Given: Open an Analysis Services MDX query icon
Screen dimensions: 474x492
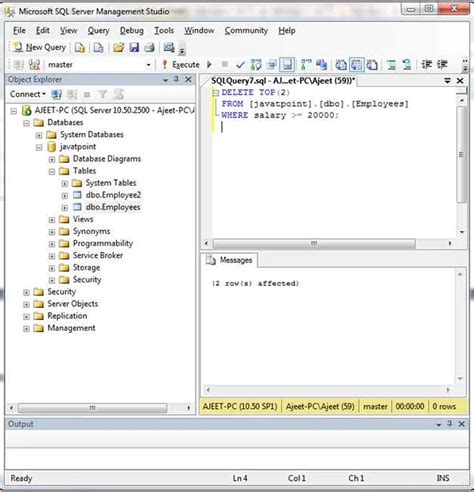Looking at the screenshot, I should tap(98, 48).
